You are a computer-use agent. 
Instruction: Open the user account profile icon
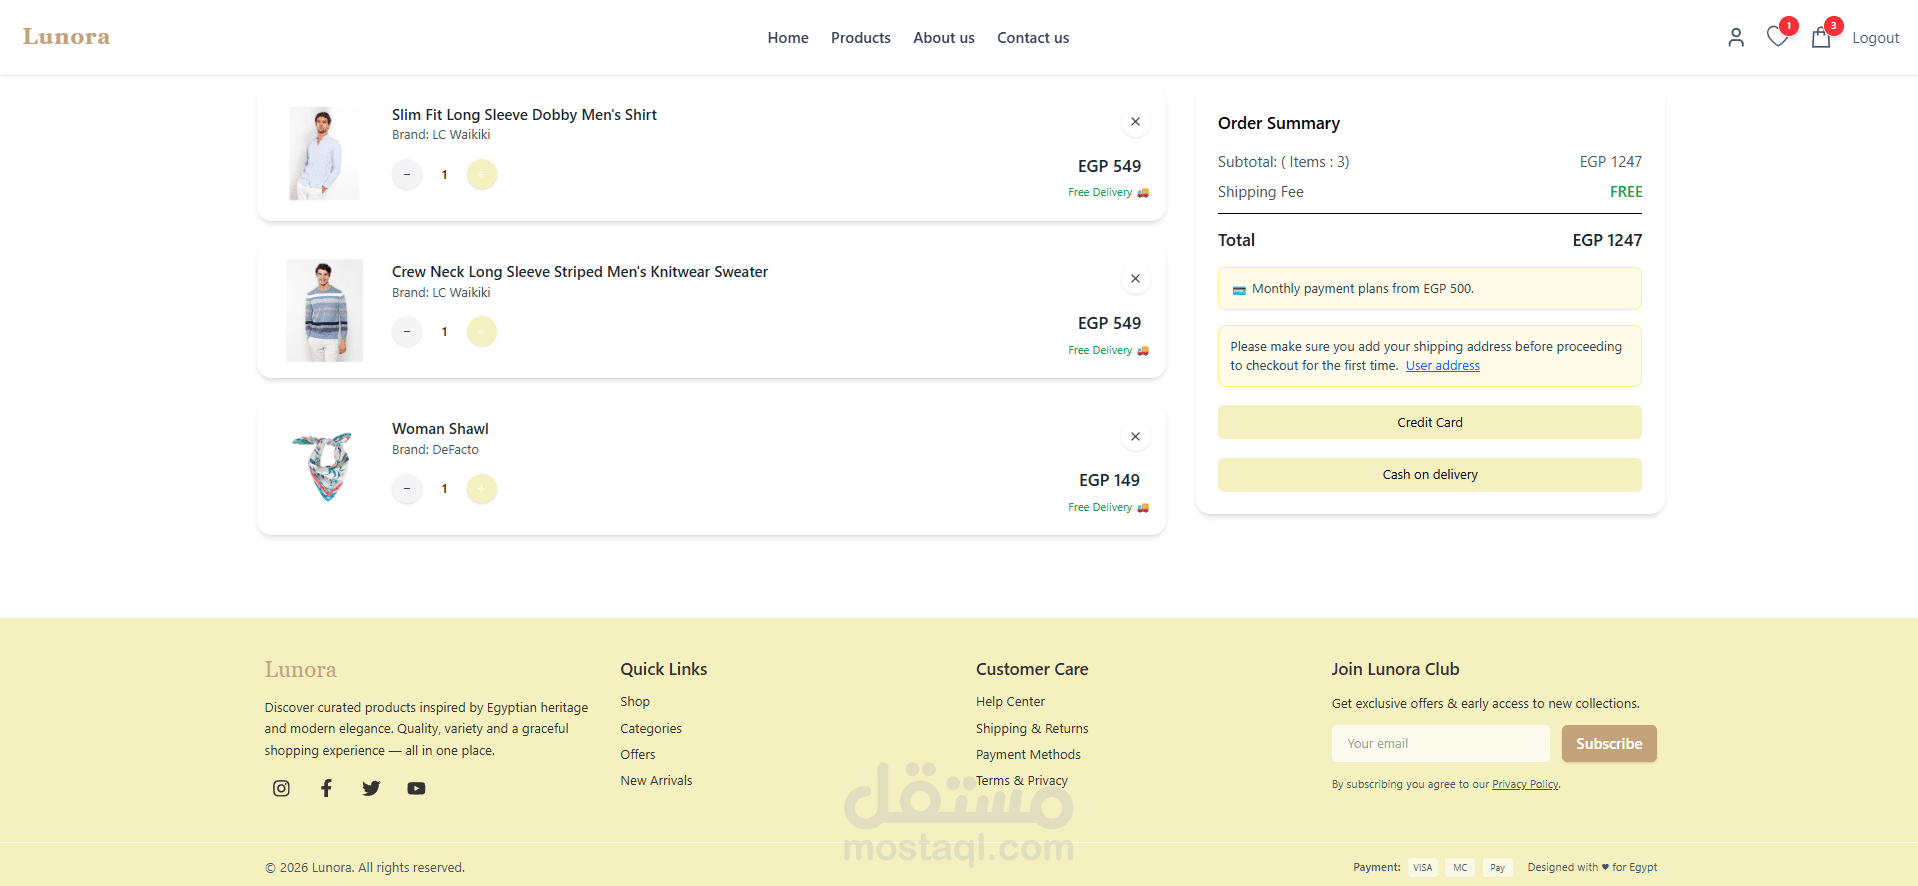1736,37
